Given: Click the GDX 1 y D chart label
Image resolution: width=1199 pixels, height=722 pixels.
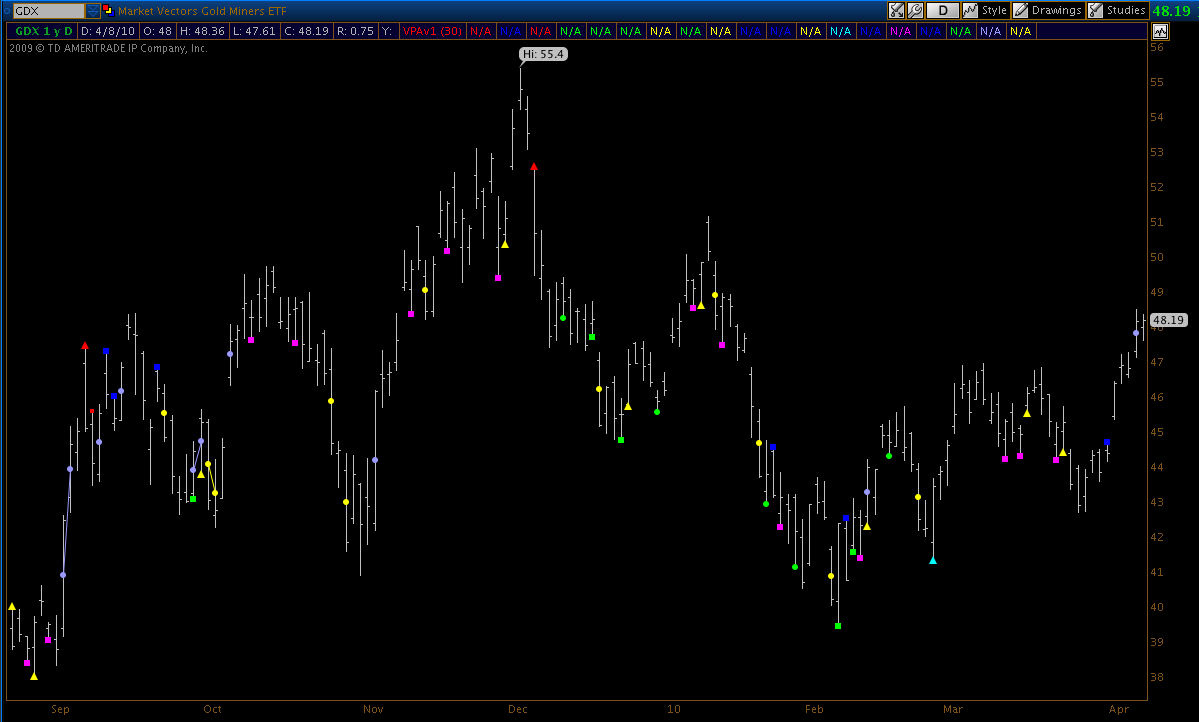Looking at the screenshot, I should pyautogui.click(x=44, y=31).
